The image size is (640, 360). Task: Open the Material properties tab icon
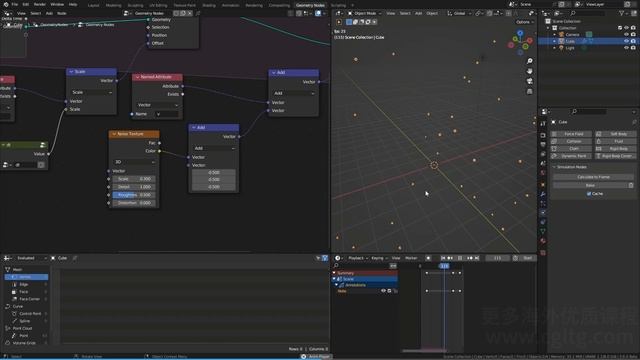pos(543,241)
